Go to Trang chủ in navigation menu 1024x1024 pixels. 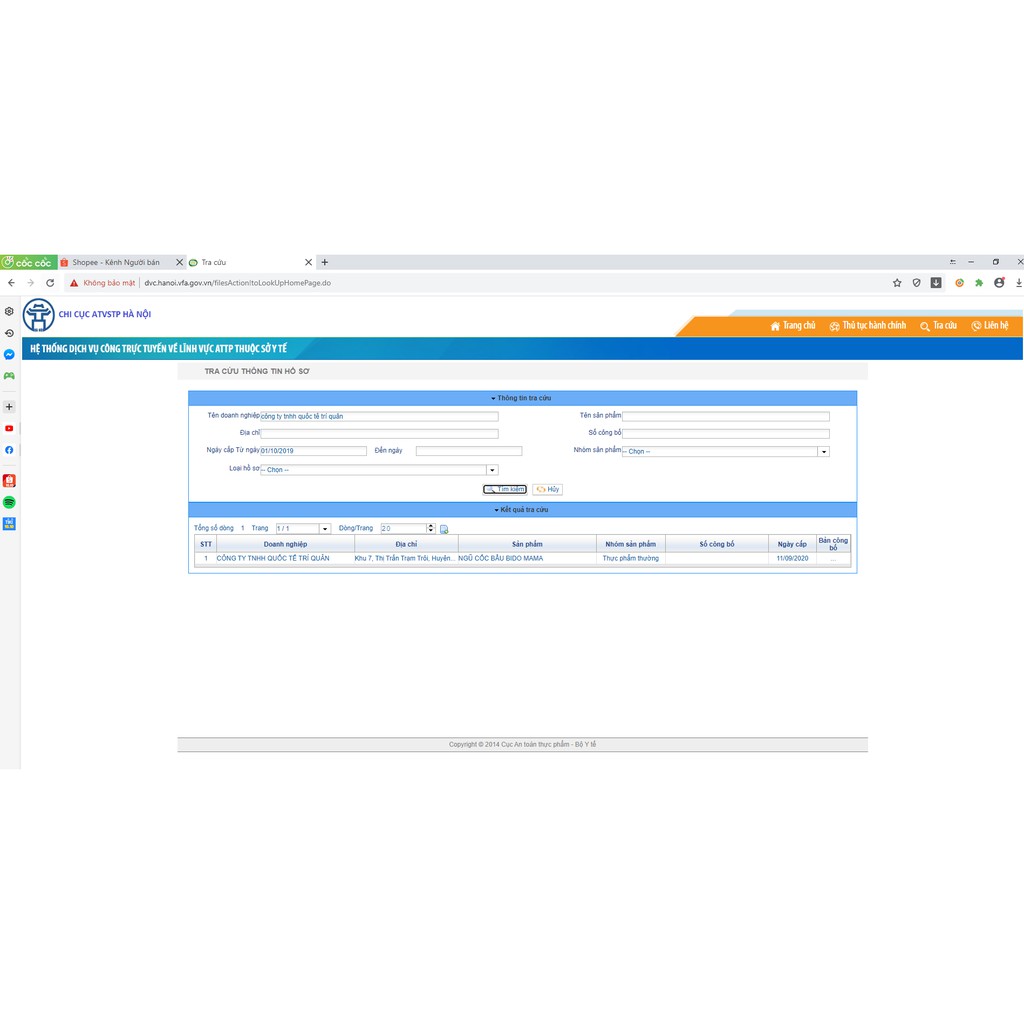(793, 326)
